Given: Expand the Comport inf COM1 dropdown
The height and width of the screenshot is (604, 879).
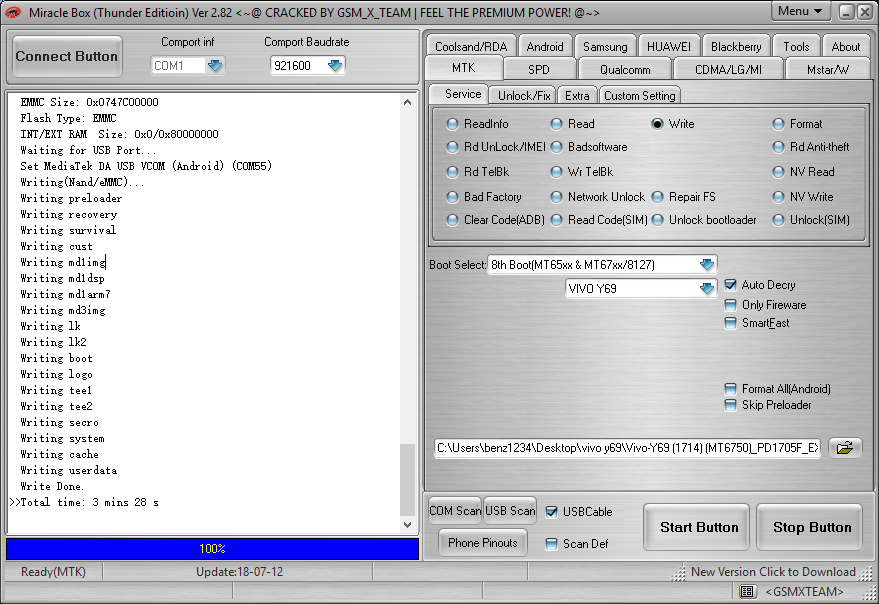Looking at the screenshot, I should coord(215,66).
